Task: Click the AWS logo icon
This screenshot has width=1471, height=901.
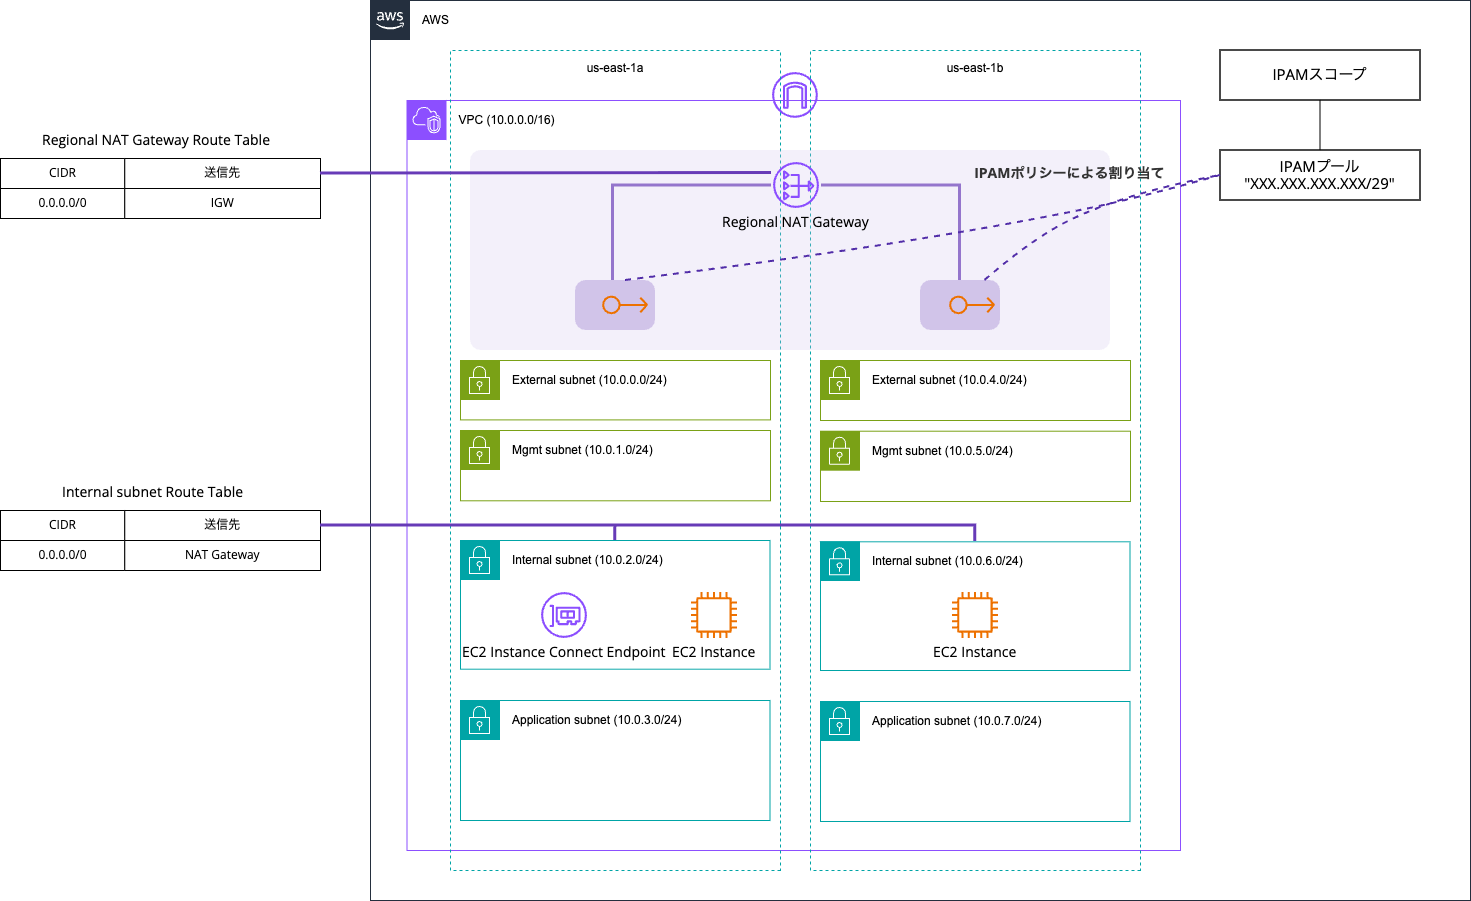Action: (390, 19)
